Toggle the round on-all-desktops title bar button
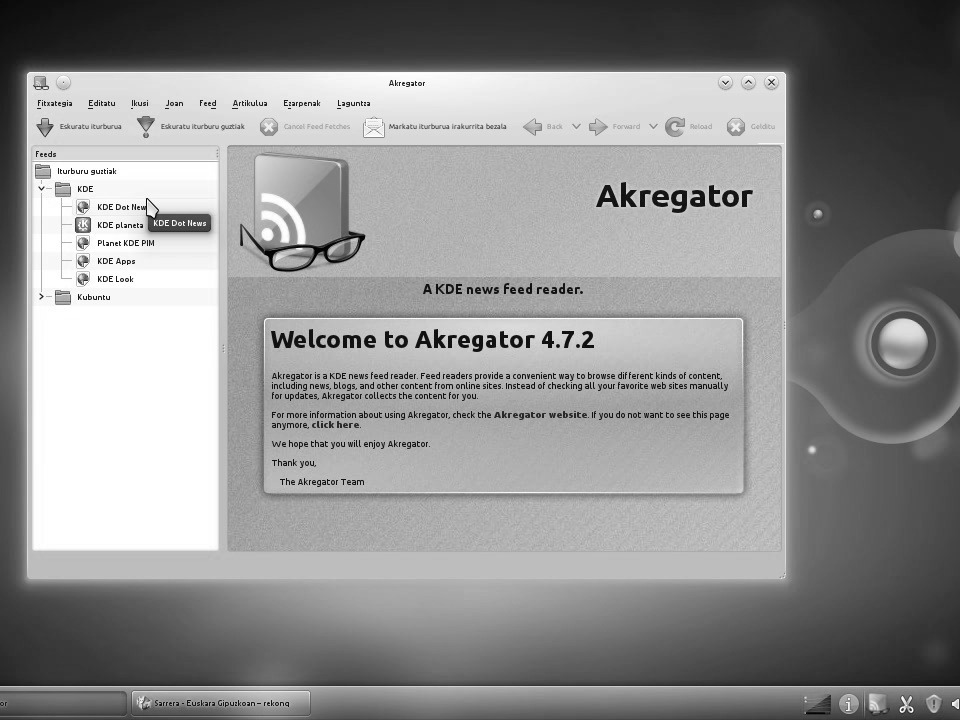Screen dimensions: 960x720 [x=64, y=83]
